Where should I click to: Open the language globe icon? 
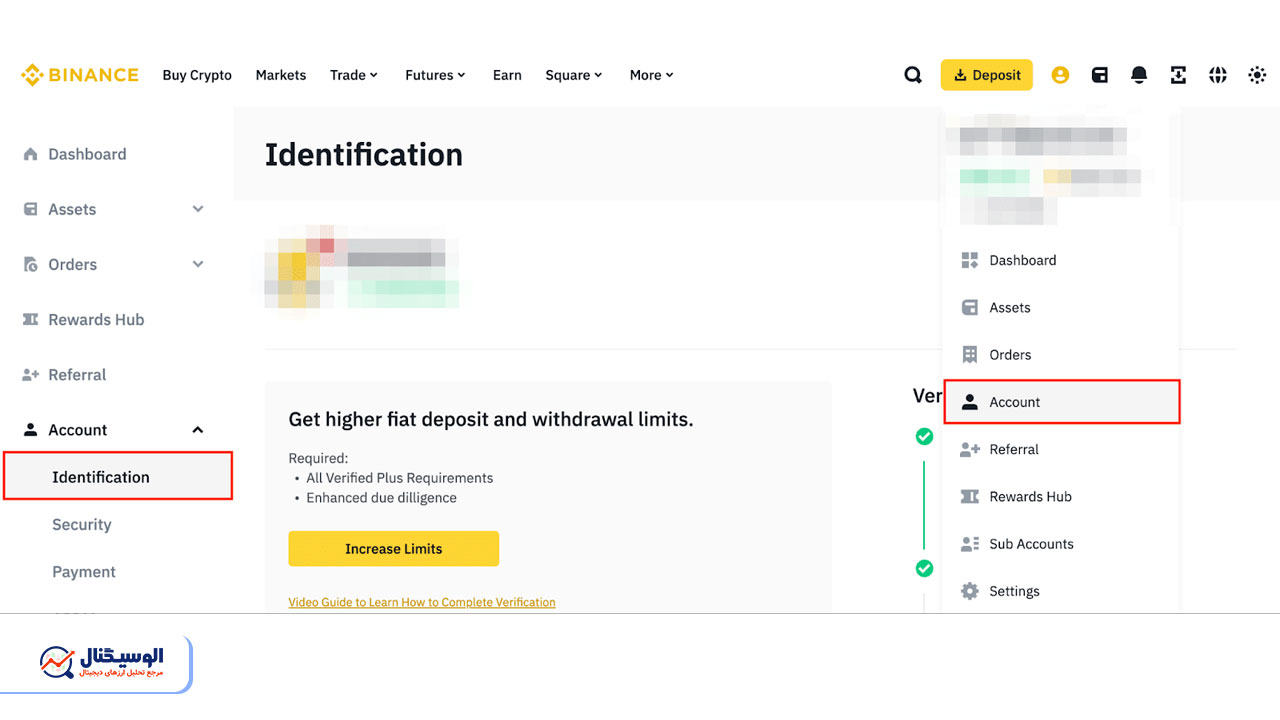point(1217,75)
